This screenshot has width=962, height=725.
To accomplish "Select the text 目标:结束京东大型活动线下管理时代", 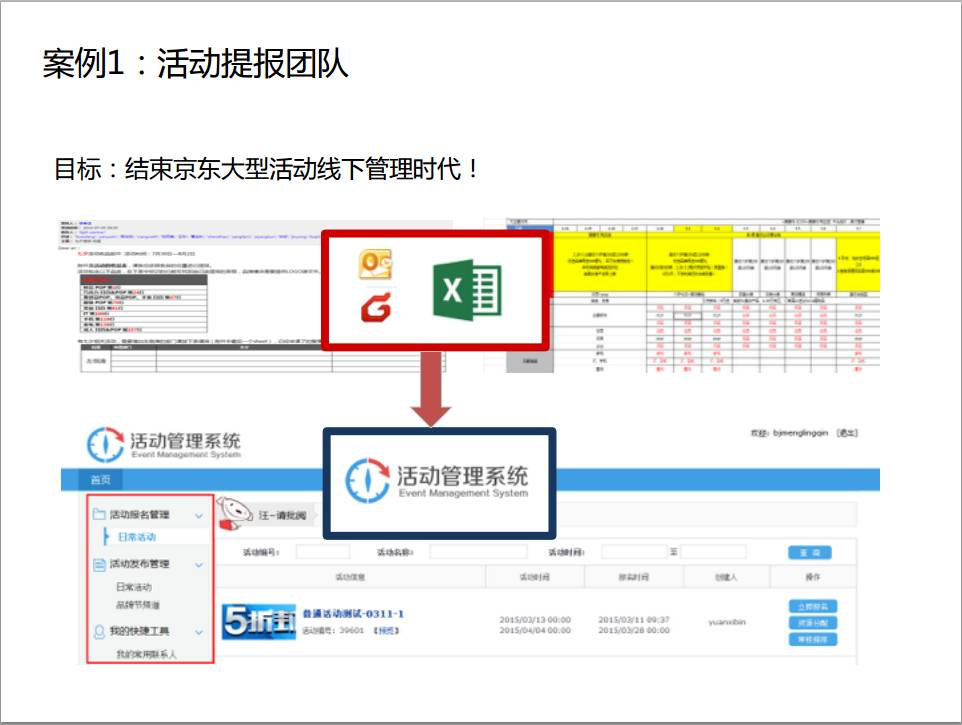I will tap(265, 169).
